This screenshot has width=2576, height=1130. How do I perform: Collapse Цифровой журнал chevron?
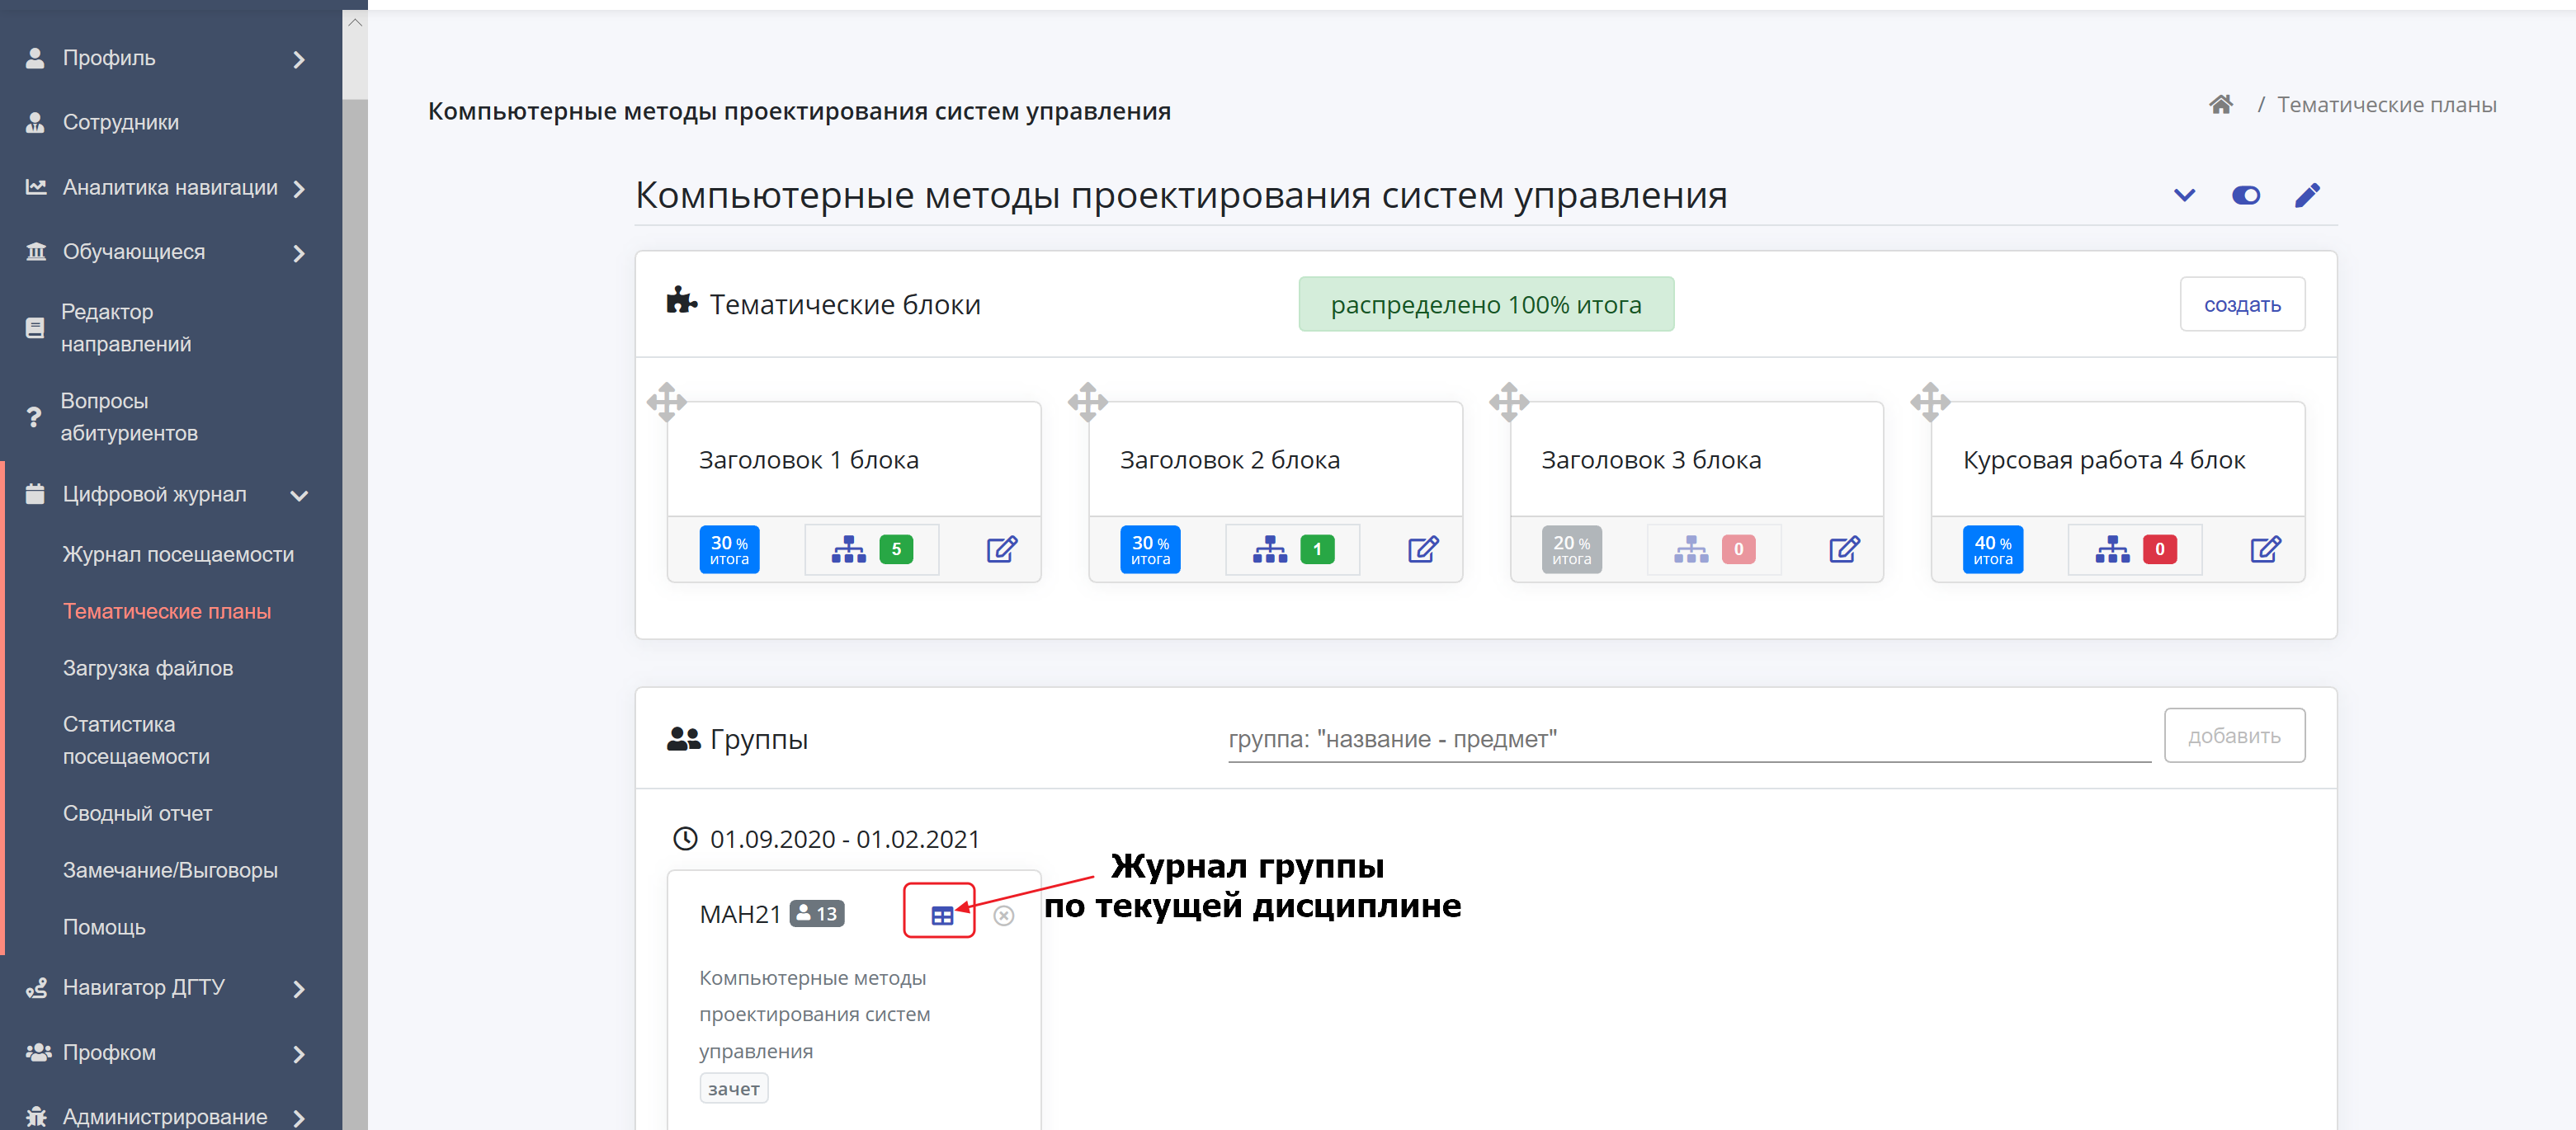298,495
